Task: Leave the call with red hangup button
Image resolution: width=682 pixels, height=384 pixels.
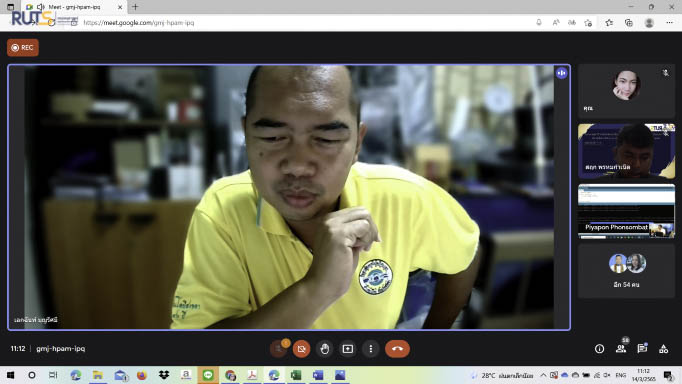Action: [x=397, y=349]
